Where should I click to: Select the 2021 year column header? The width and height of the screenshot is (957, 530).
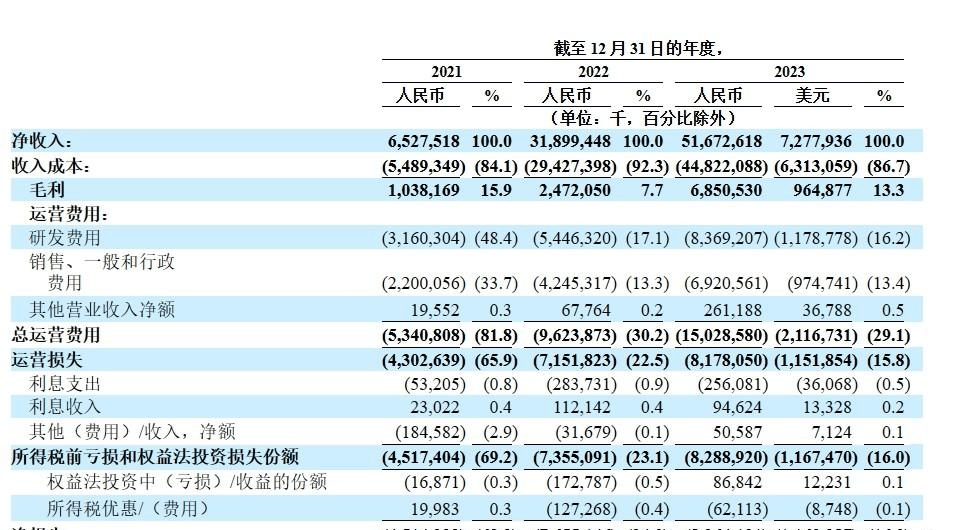(447, 72)
